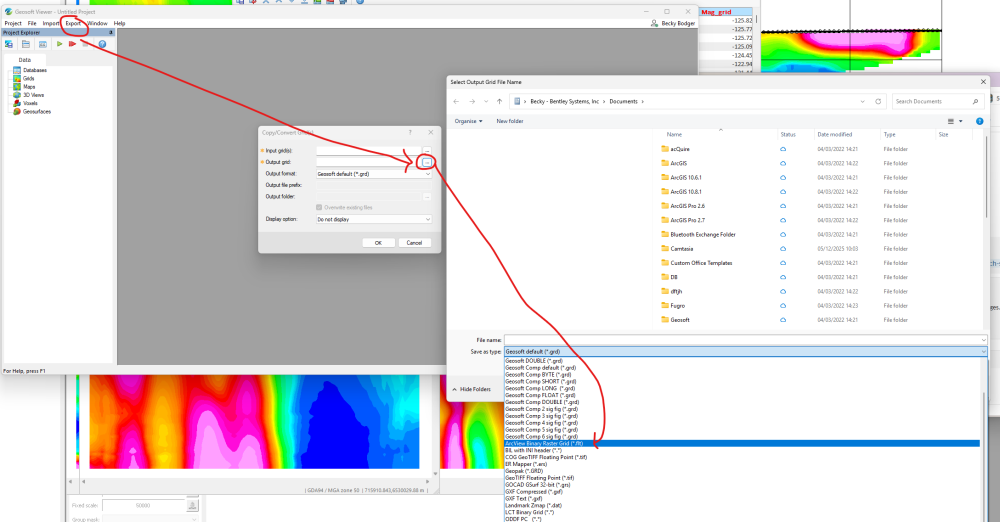The image size is (1000, 522).
Task: Open the Custom Office Templates folder
Action: coord(701,263)
